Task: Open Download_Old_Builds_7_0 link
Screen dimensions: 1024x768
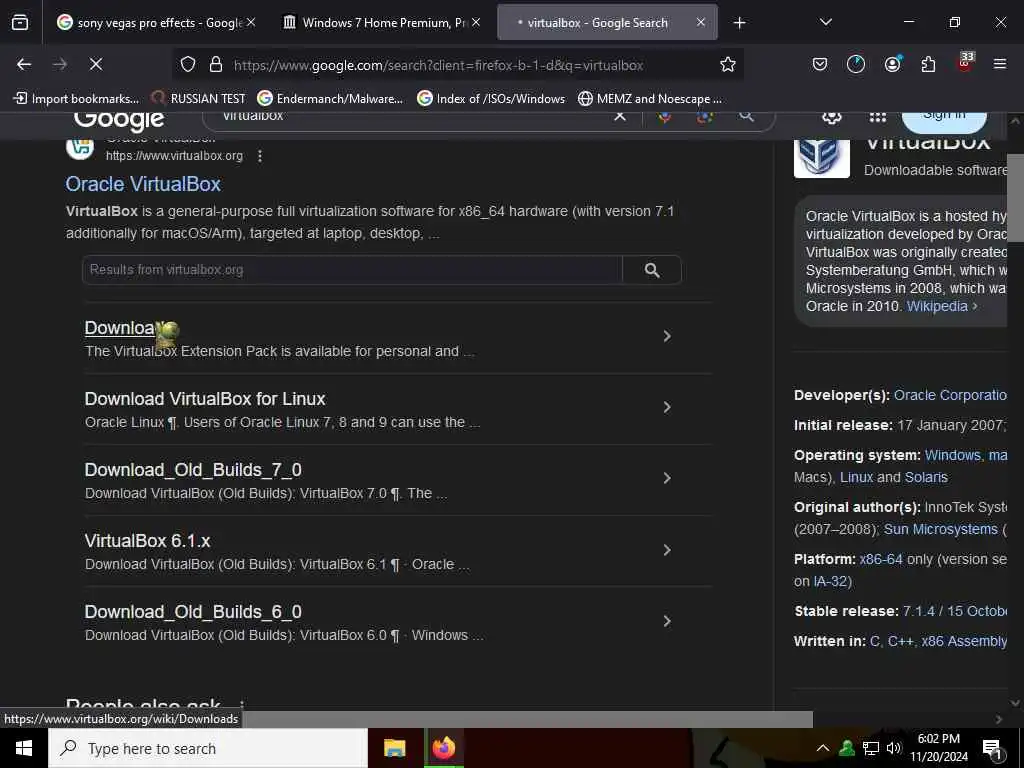Action: [193, 470]
